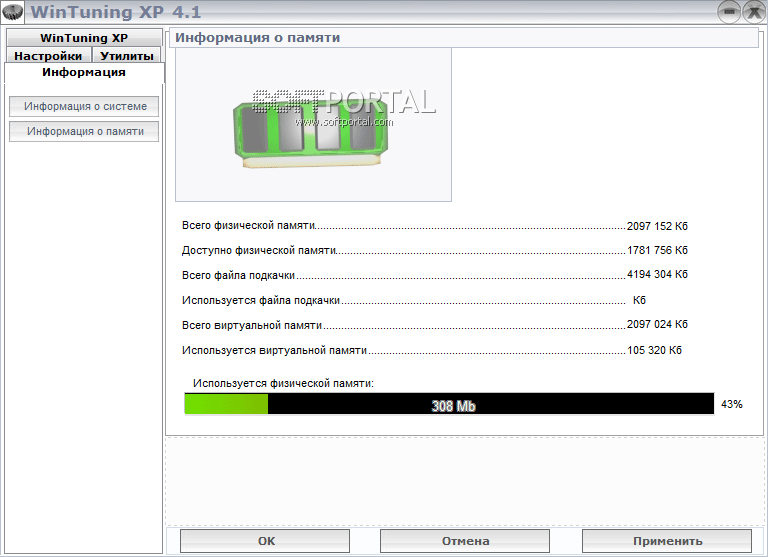Open the WinTuning XP tab
The height and width of the screenshot is (557, 768).
click(84, 38)
